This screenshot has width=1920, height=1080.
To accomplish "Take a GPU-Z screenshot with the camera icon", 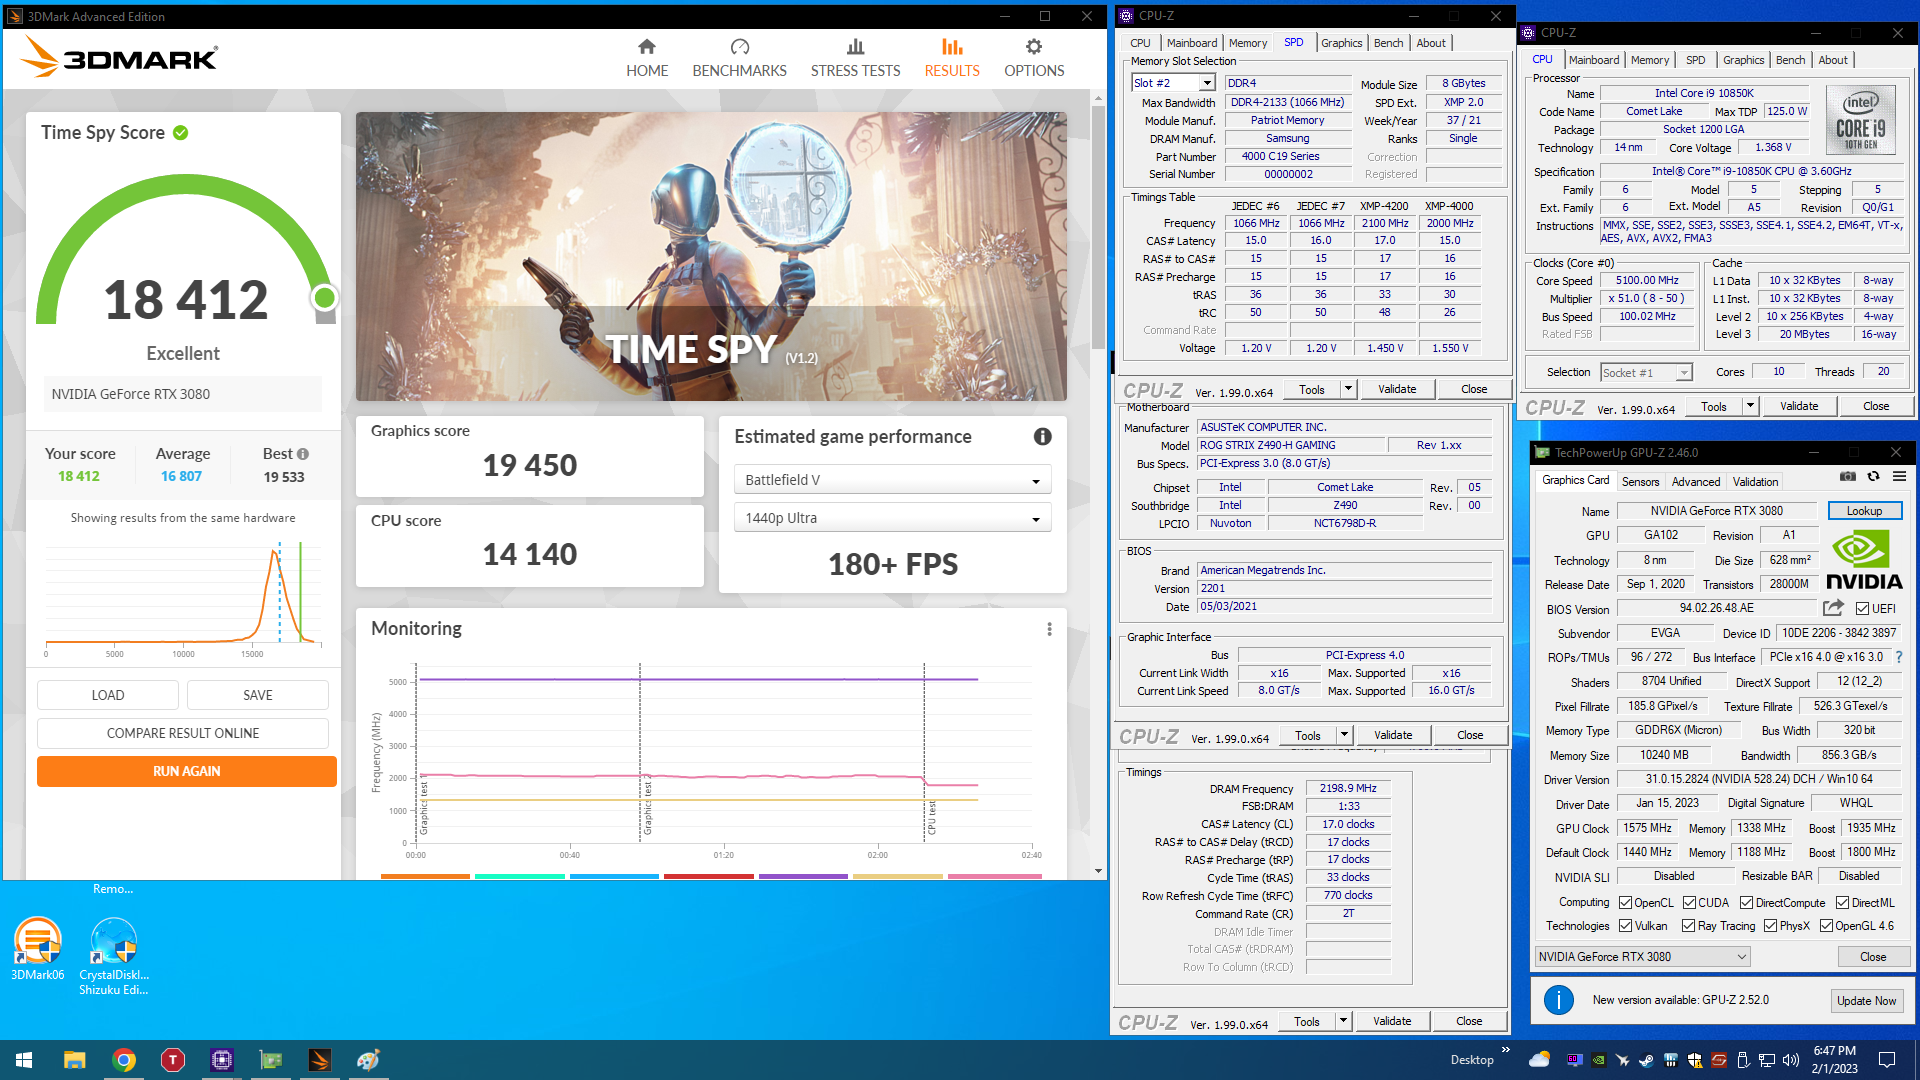I will tap(1848, 477).
